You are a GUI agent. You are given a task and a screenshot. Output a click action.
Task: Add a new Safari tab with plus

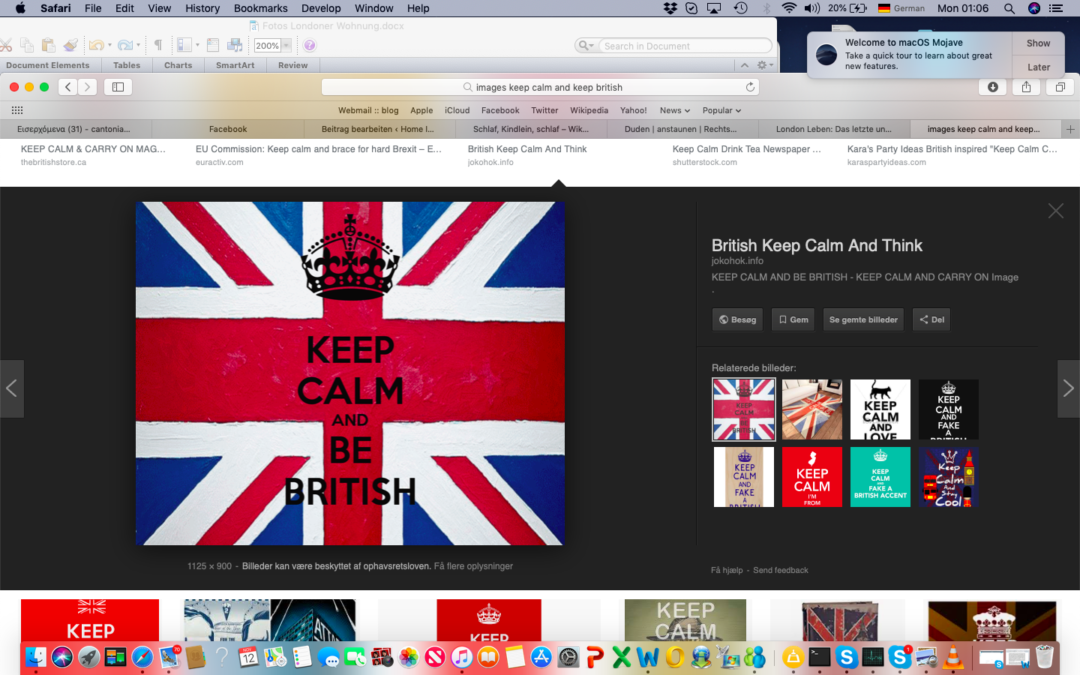(1070, 129)
